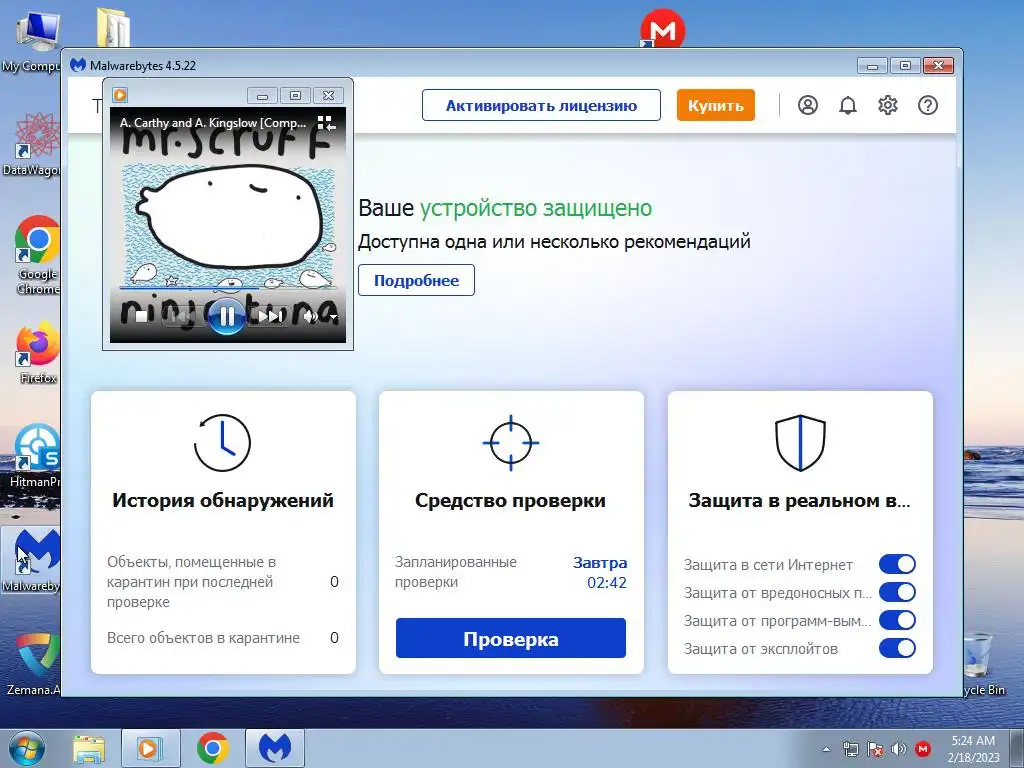
Task: Open Malwarebytes settings gear
Action: (888, 105)
